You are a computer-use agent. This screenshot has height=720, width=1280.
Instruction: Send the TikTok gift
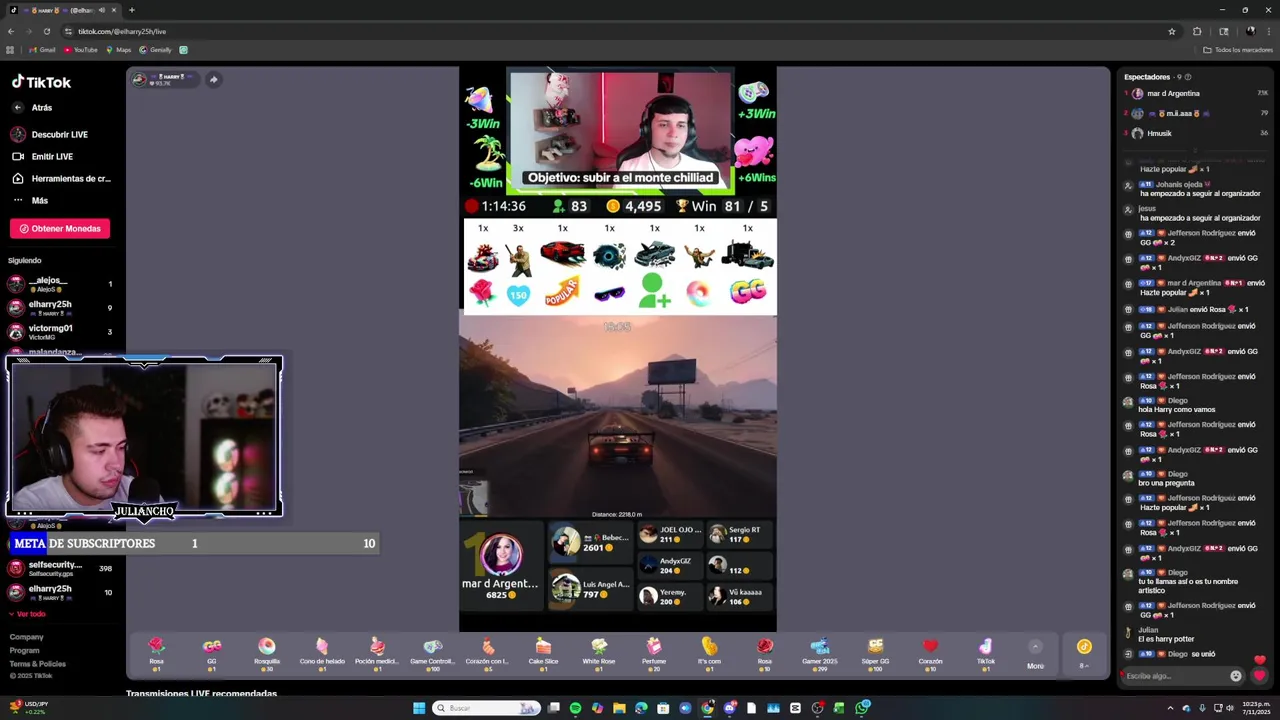(x=986, y=653)
